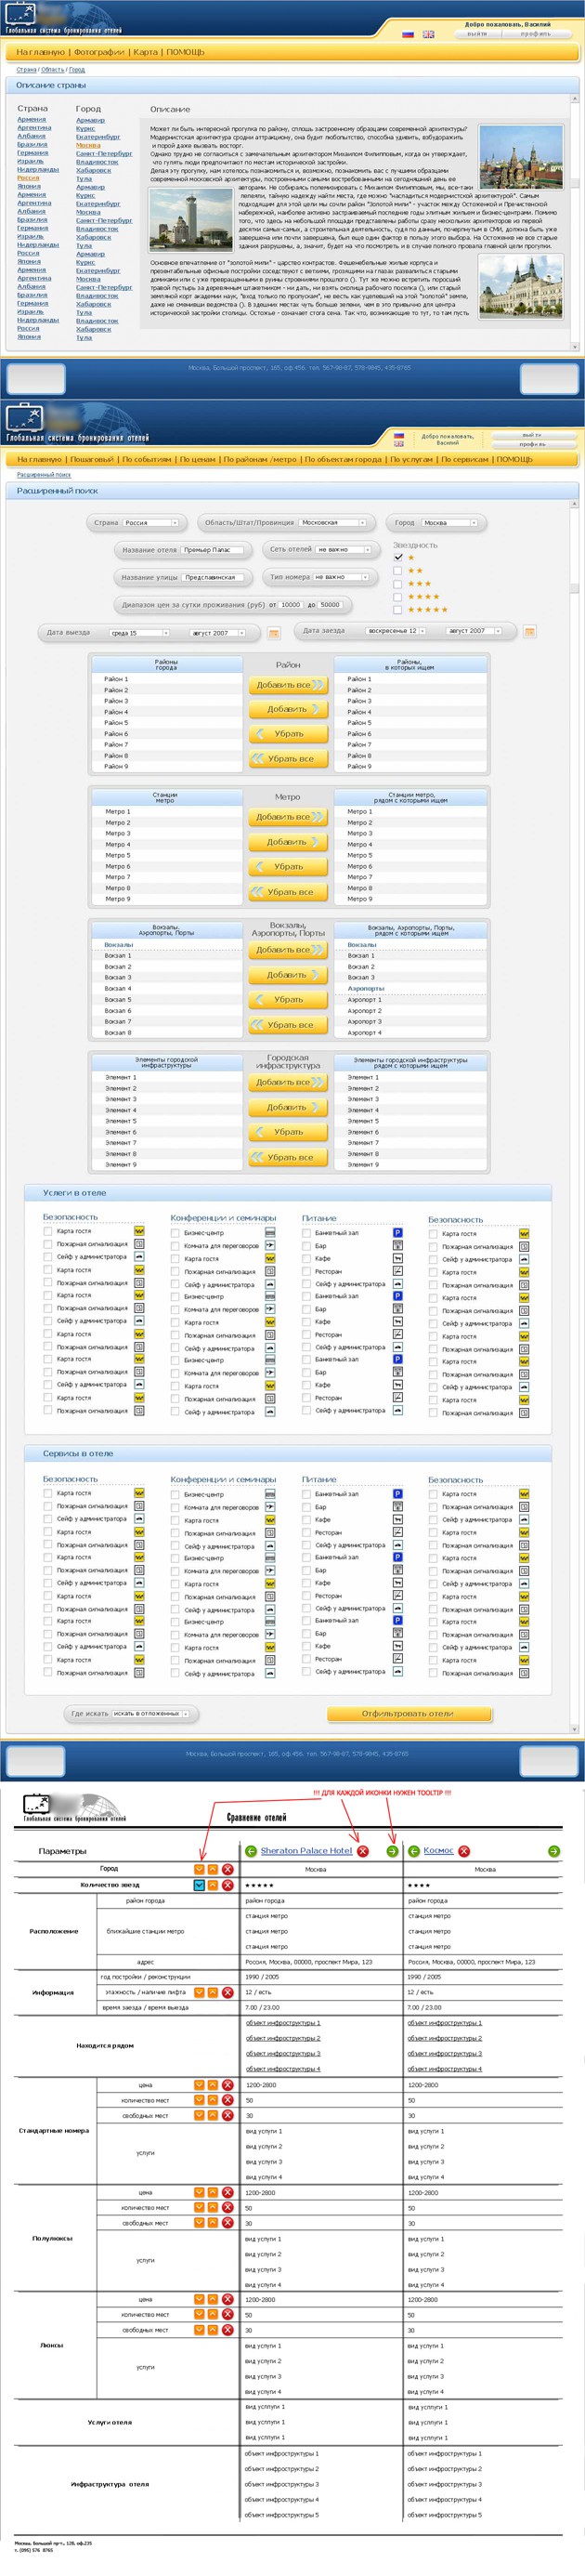The image size is (585, 2576).
Task: Tick the five-star rating checkbox
Action: pos(398,609)
